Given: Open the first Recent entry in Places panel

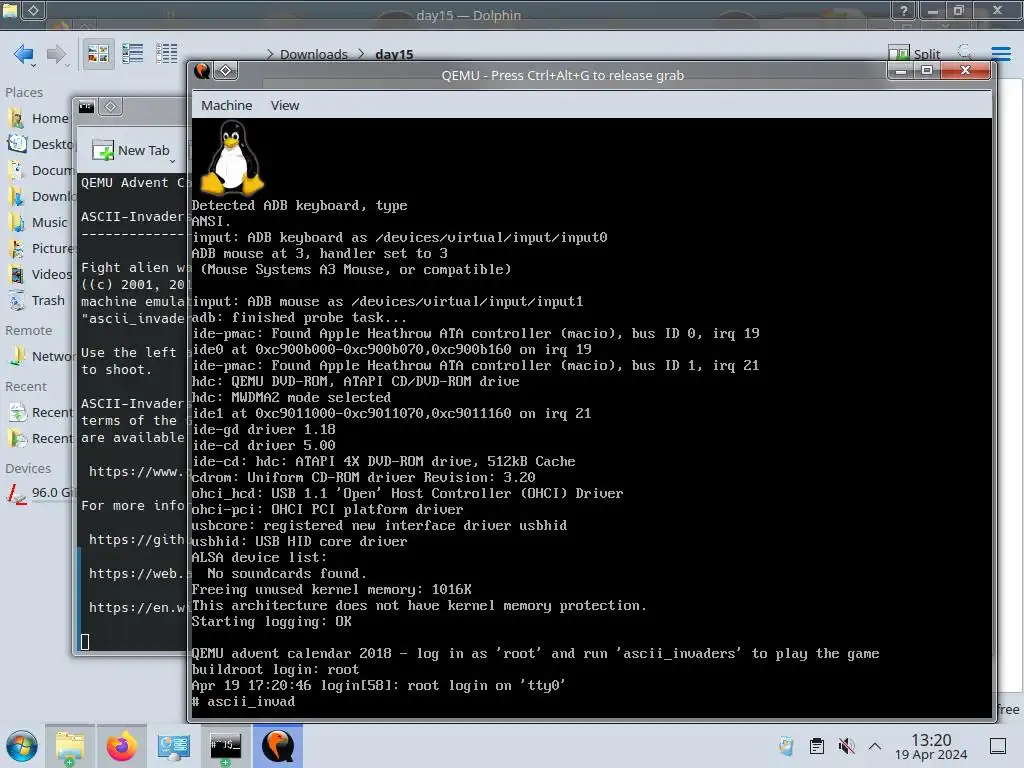Looking at the screenshot, I should (x=39, y=413).
